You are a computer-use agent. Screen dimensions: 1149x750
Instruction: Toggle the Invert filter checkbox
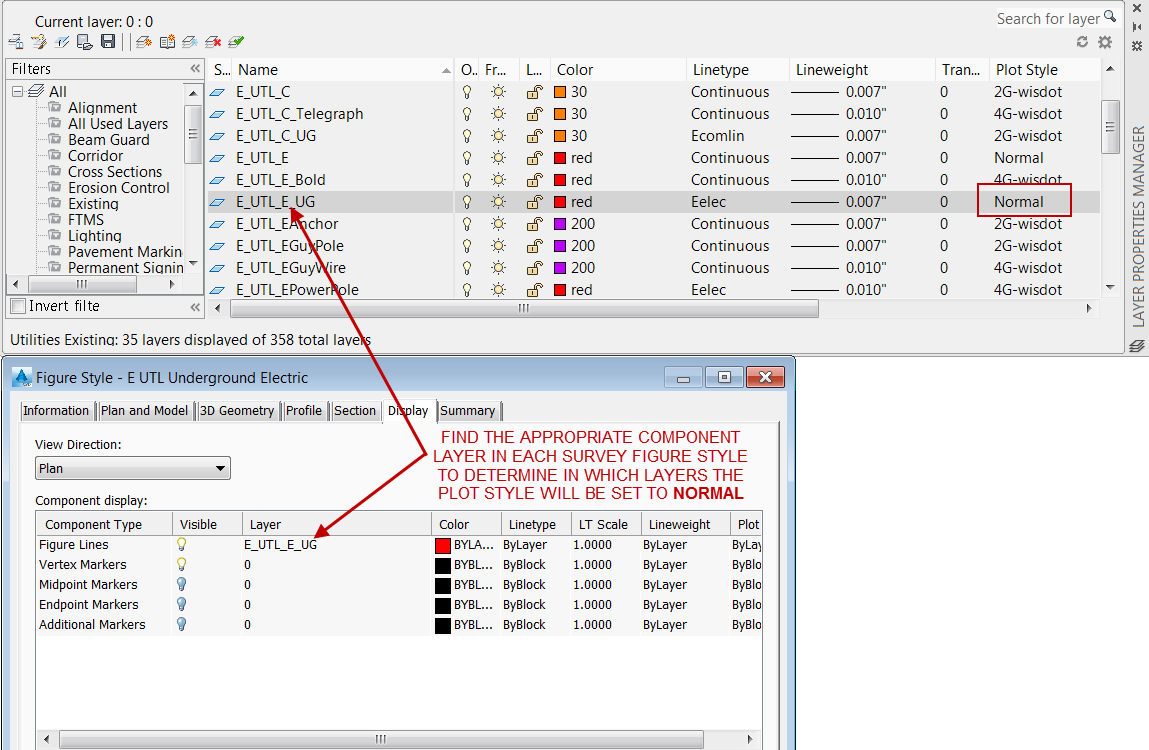18,306
